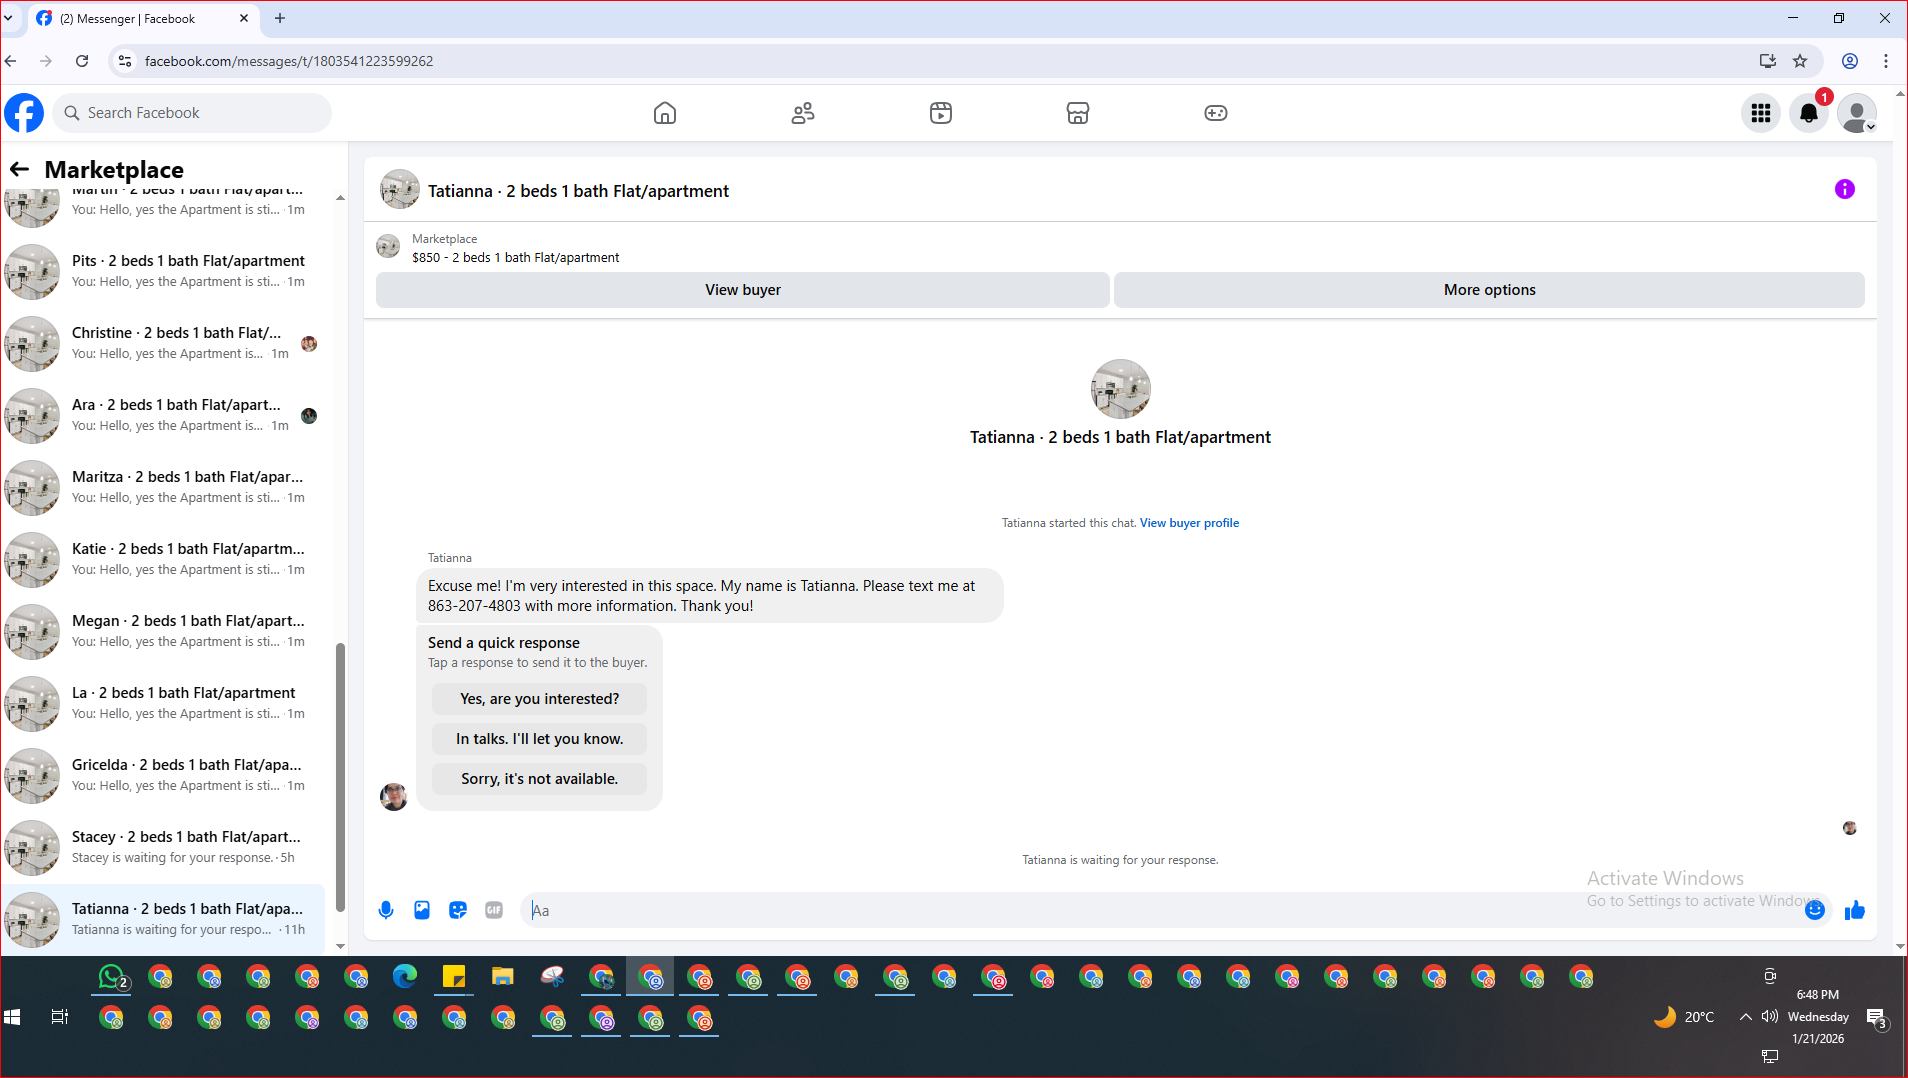Screen dimensions: 1908x1078
Task: Open Microsoft Edge from the taskbar
Action: point(405,977)
